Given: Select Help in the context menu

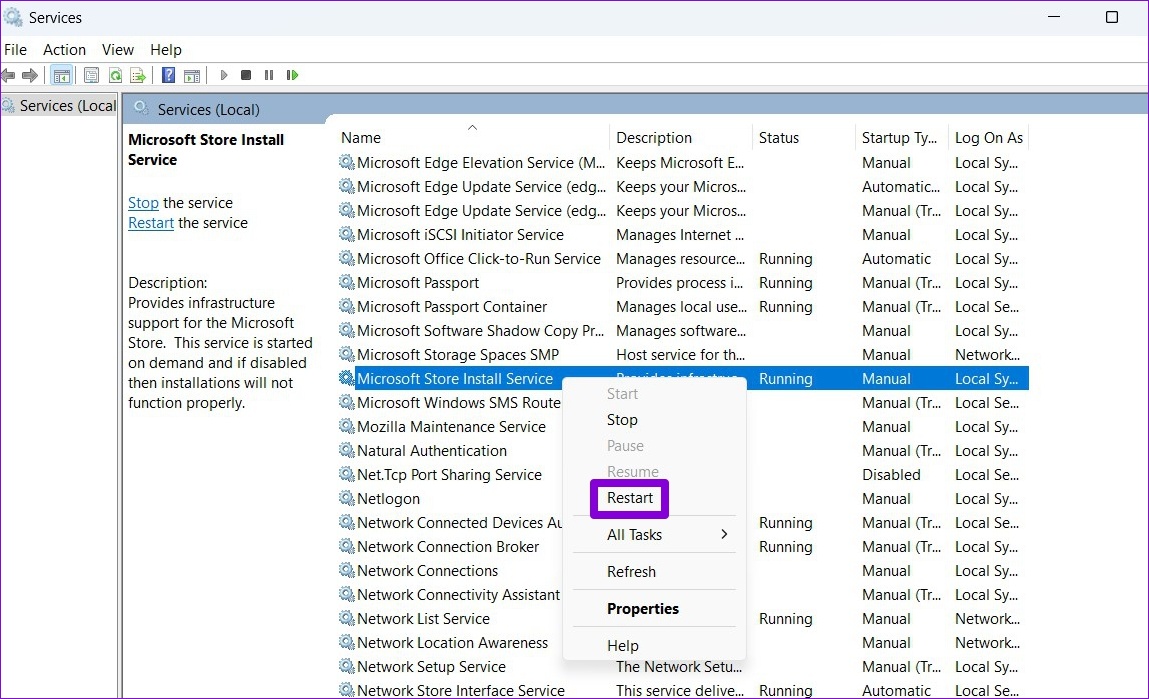Looking at the screenshot, I should click(623, 646).
